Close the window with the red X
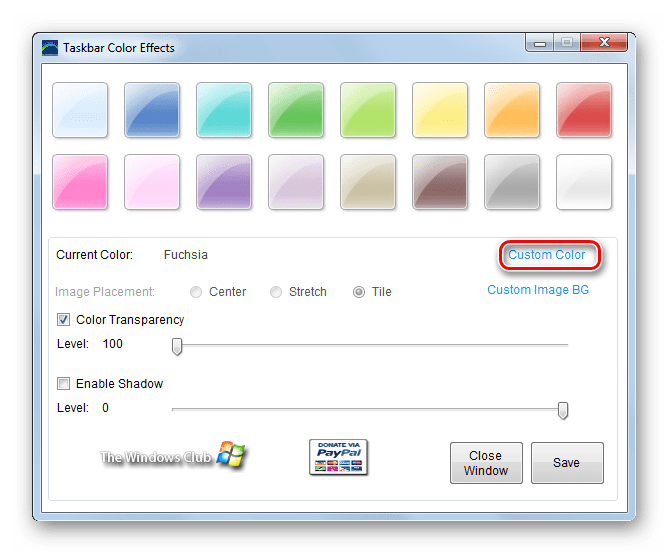Image resolution: width=669 pixels, height=554 pixels. pos(604,43)
